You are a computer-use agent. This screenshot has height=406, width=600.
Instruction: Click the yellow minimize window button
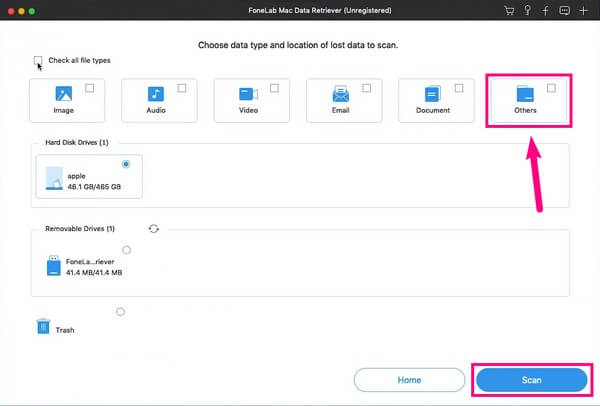point(21,11)
